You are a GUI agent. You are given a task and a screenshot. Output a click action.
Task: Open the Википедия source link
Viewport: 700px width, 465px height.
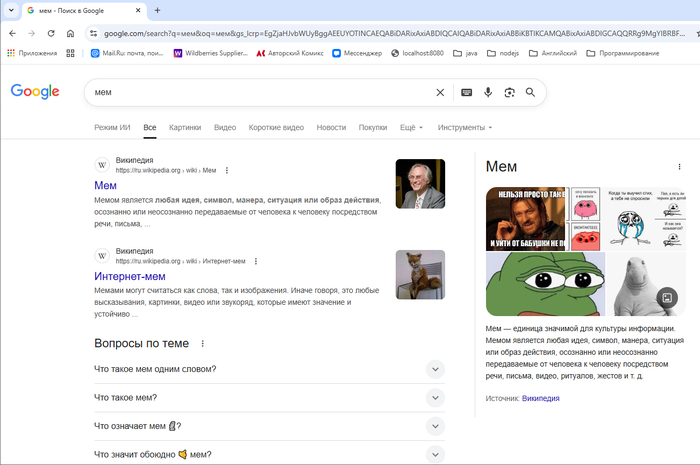click(x=541, y=399)
